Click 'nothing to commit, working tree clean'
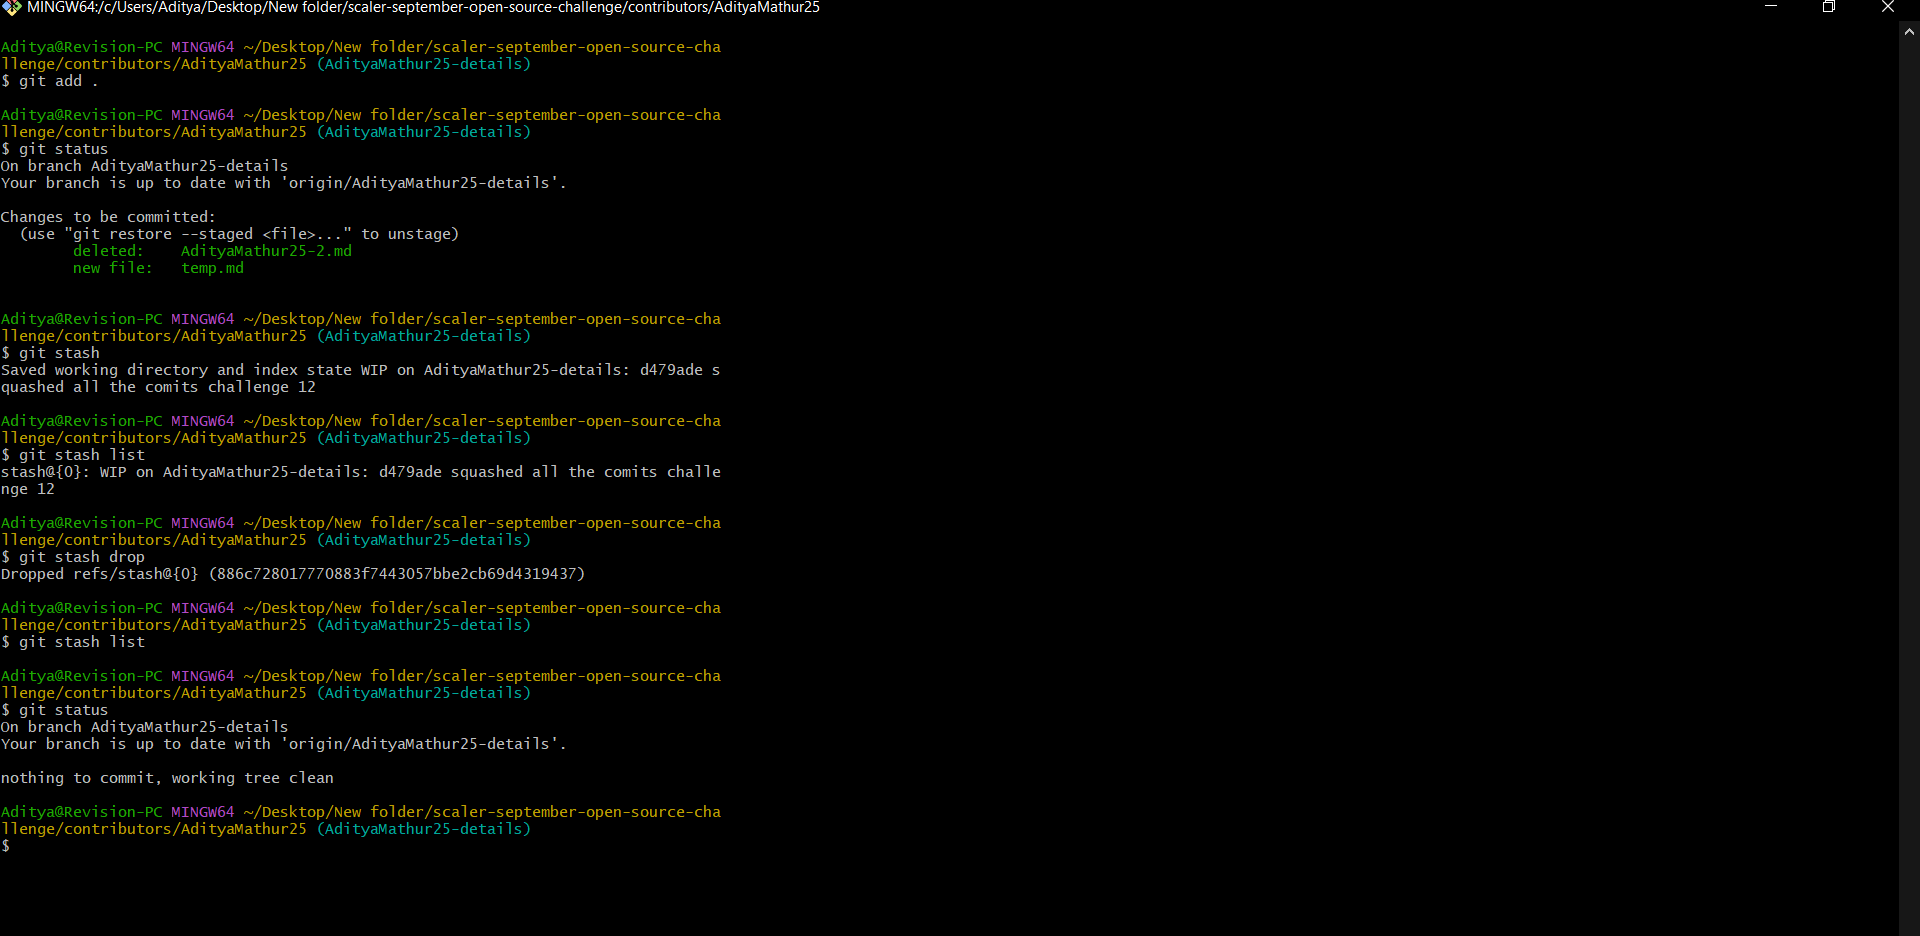Screen dimensions: 1920x936 (167, 778)
